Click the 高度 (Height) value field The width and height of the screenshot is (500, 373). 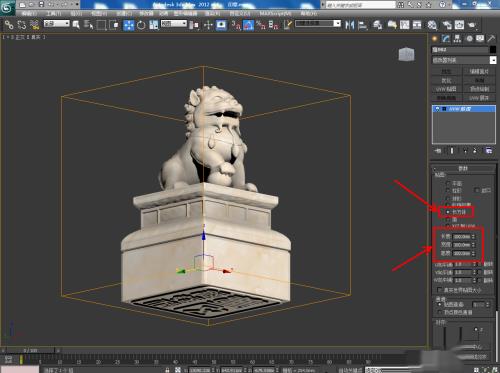point(462,254)
